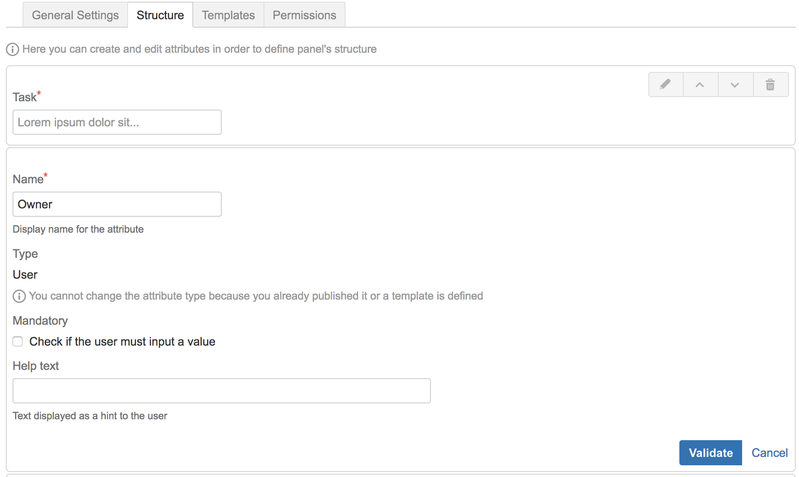The image size is (799, 477).
Task: Click the 'Check if the user must input a value' label
Action: [x=122, y=342]
